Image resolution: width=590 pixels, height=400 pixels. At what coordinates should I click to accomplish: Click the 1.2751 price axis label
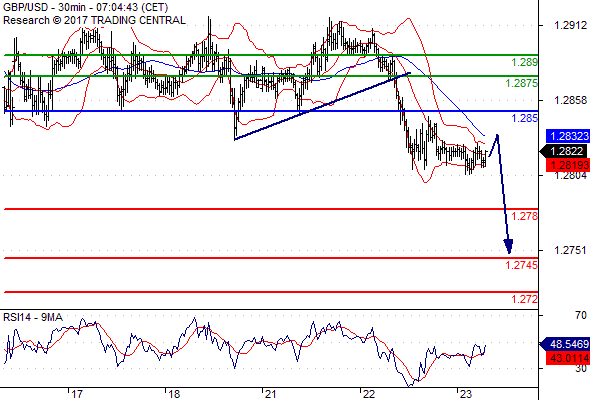click(570, 250)
